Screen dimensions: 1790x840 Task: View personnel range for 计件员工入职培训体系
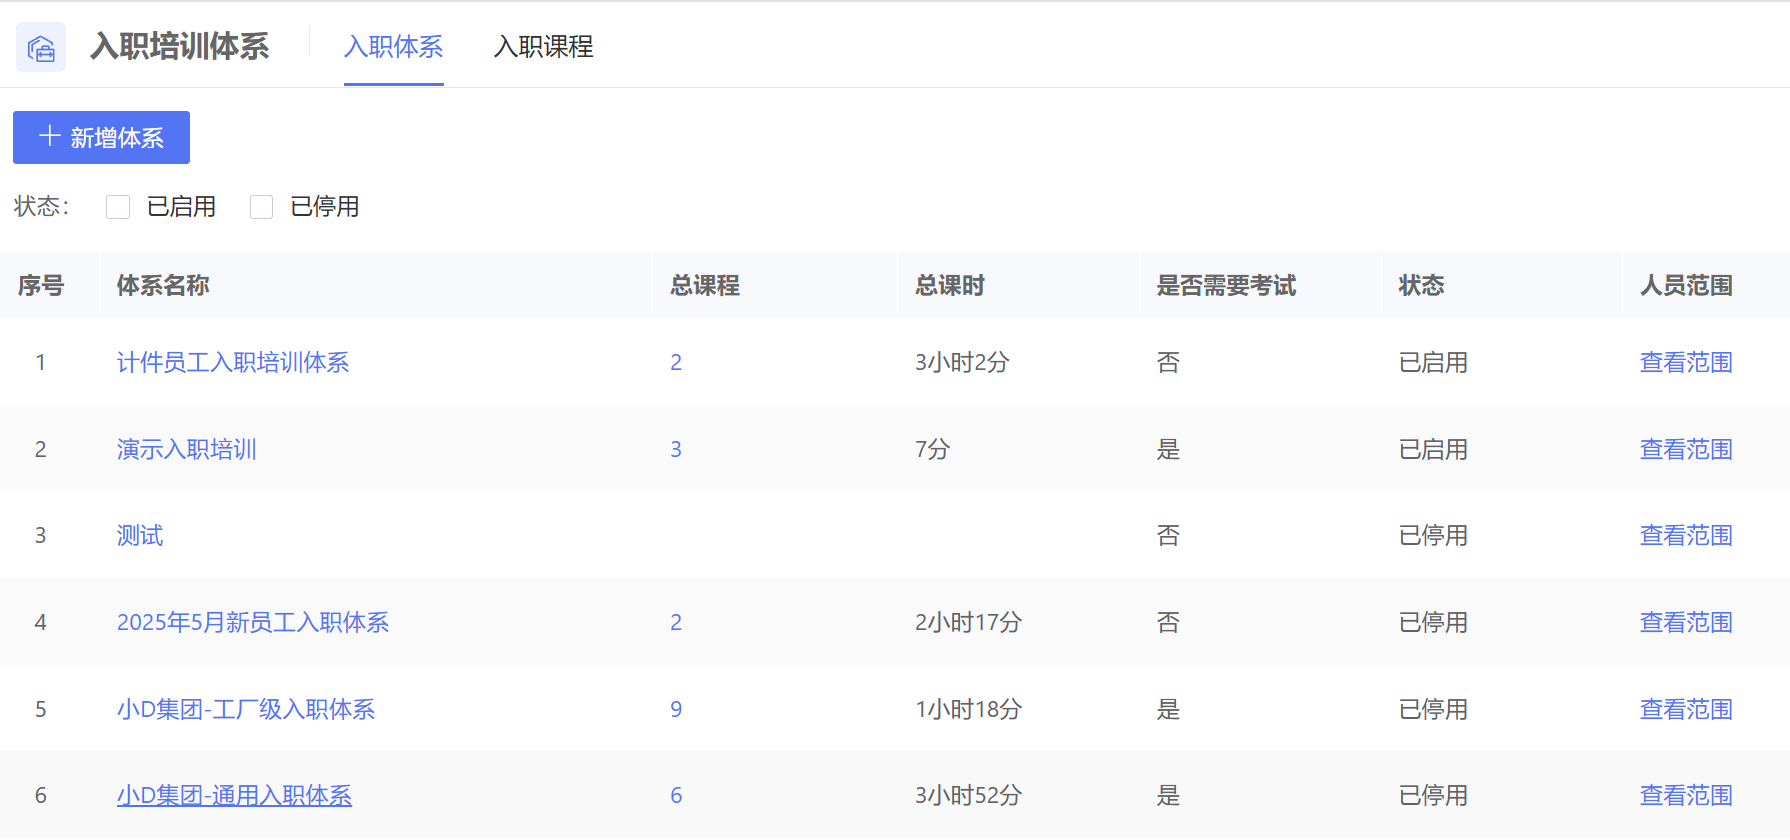1686,362
